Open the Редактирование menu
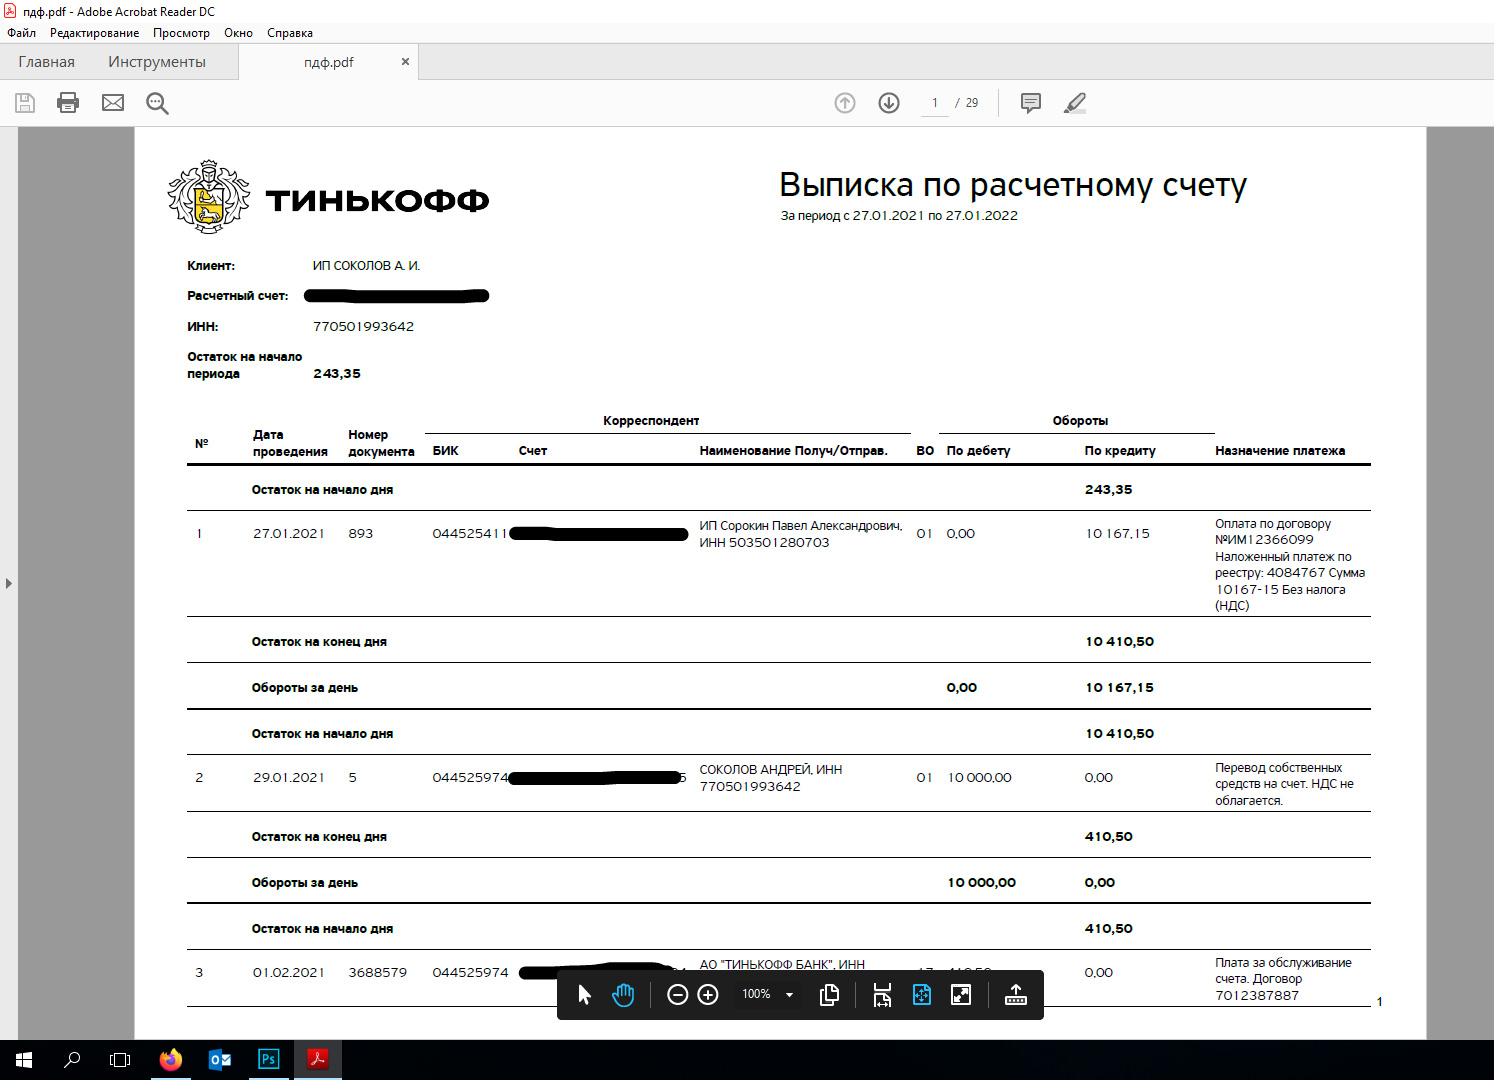 click(x=95, y=33)
